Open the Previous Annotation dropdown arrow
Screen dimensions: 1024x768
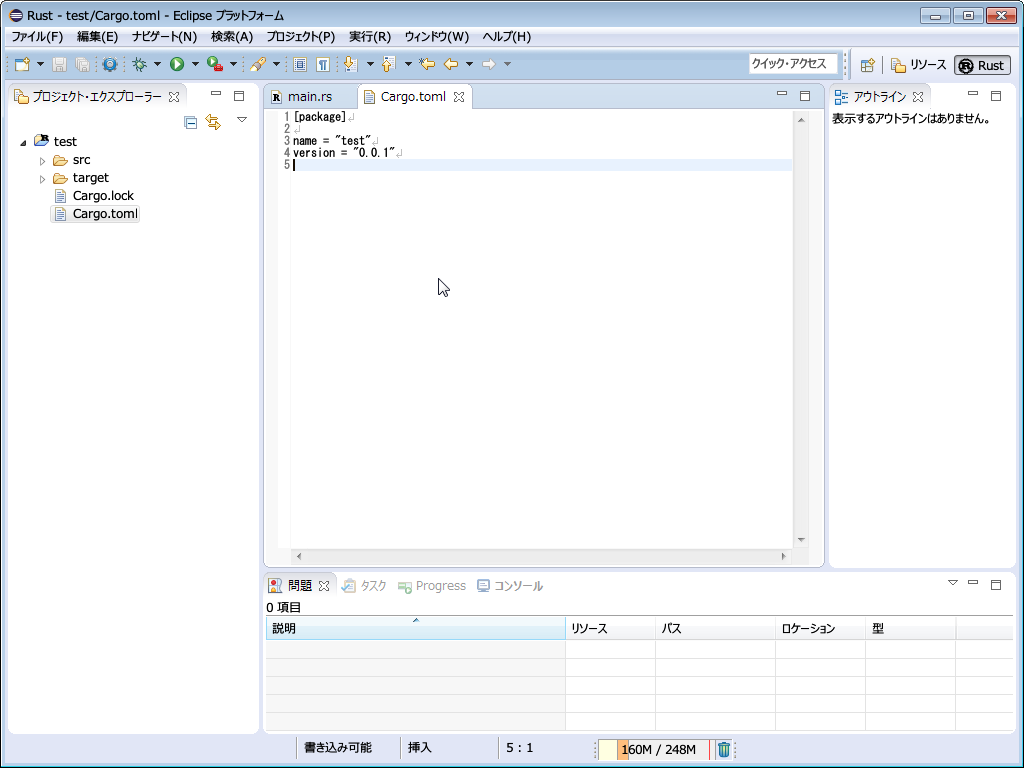point(408,64)
